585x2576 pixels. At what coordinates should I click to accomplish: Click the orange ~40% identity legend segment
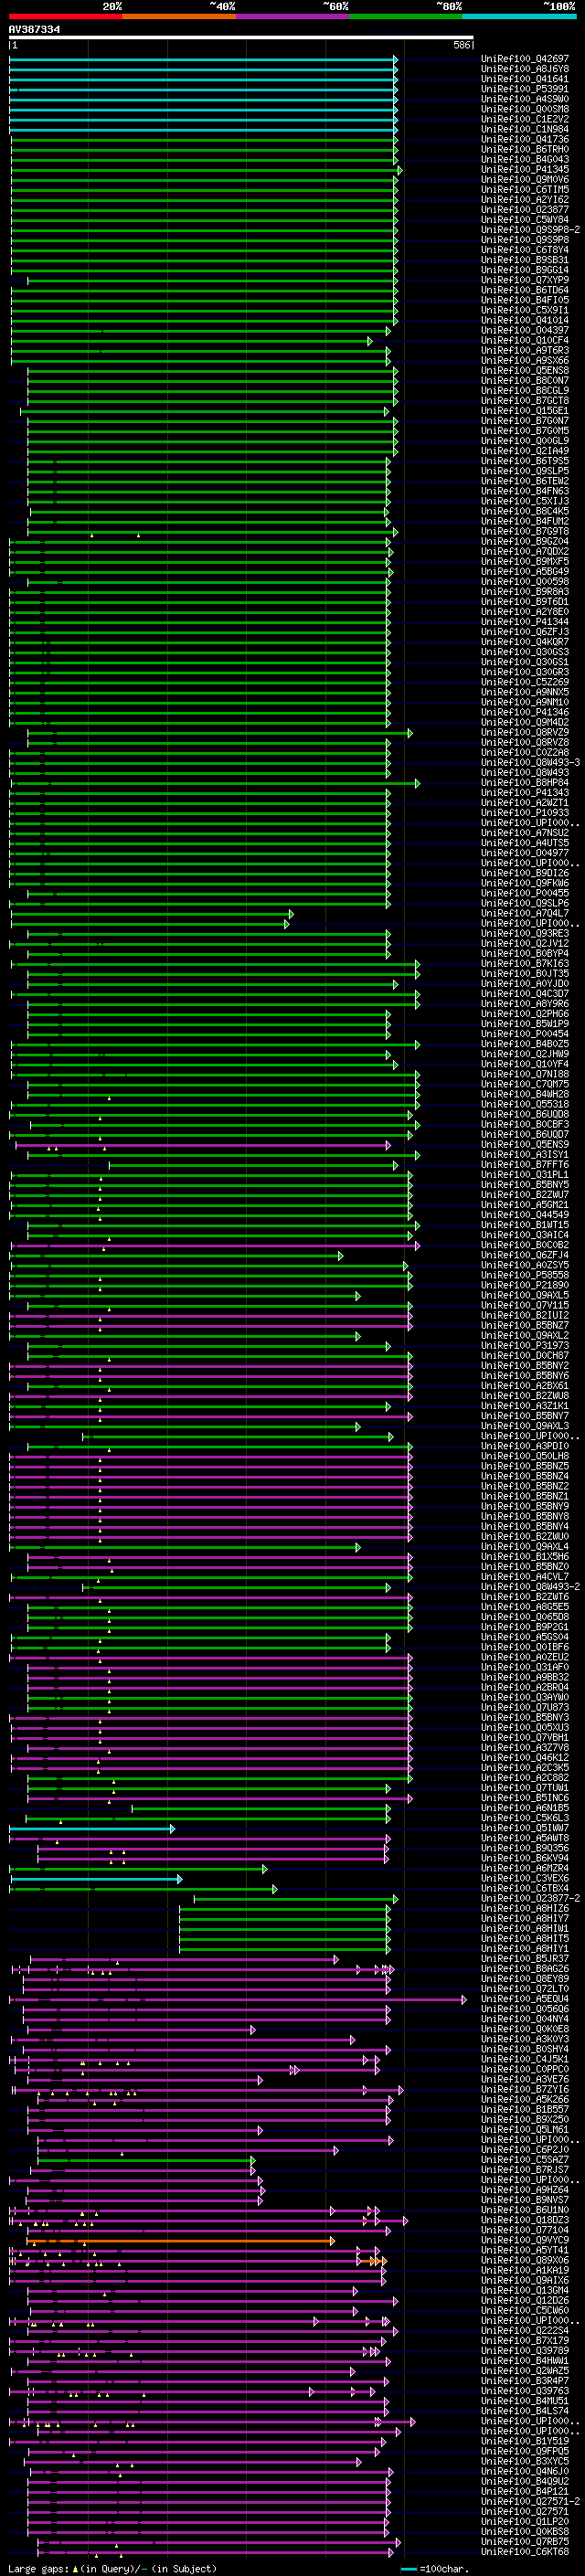(x=180, y=16)
